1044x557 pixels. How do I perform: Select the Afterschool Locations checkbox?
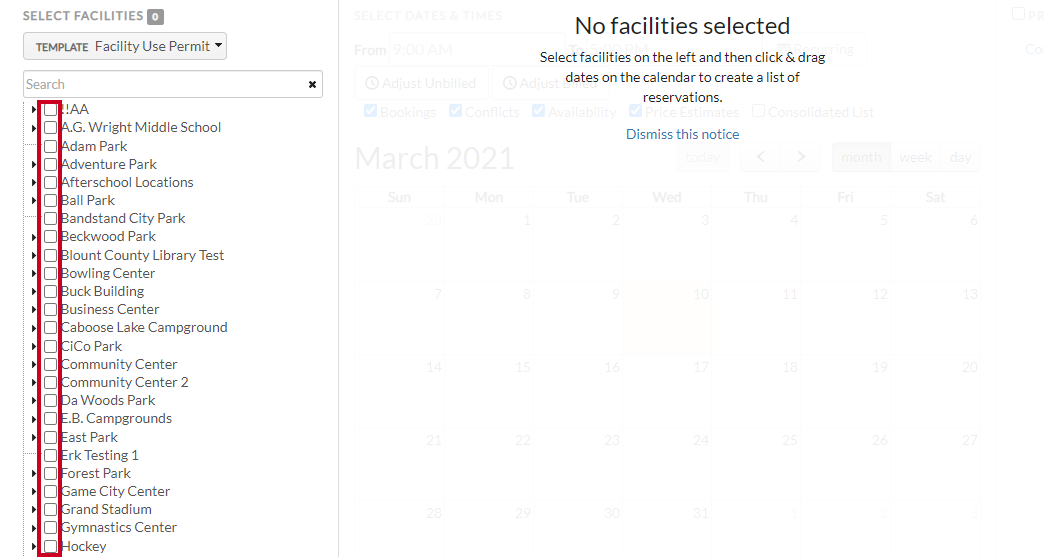[x=51, y=182]
